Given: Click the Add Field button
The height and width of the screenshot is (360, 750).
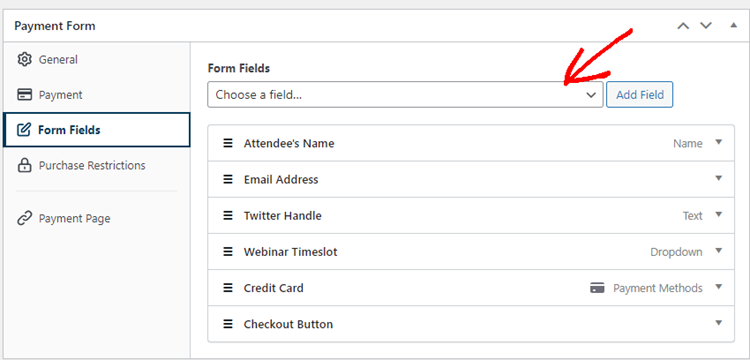Looking at the screenshot, I should 640,95.
